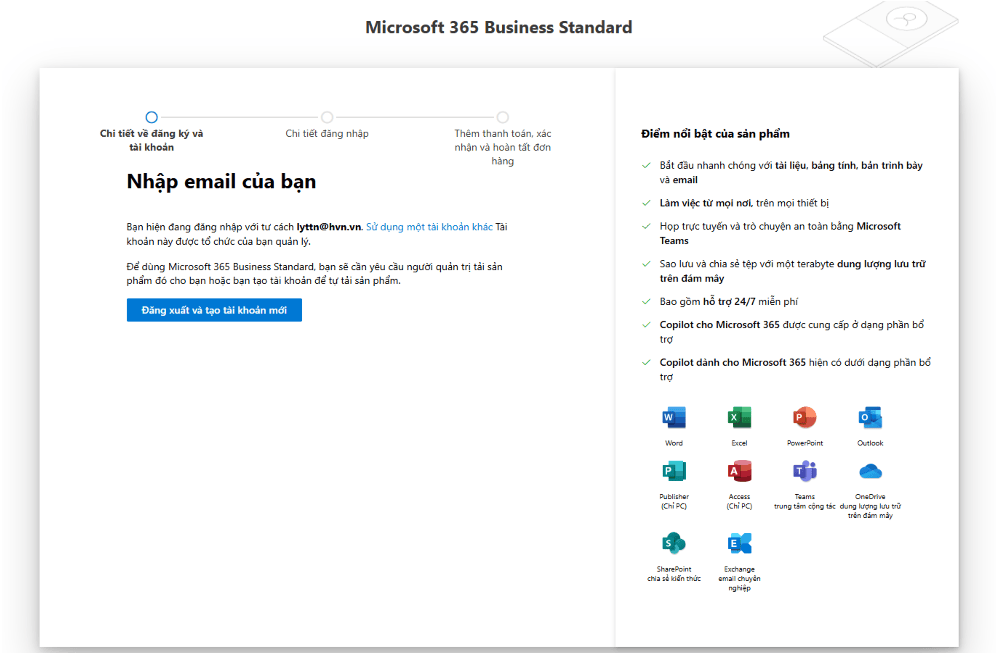
Task: Click the 'Outlook' label under its icon
Action: (870, 443)
